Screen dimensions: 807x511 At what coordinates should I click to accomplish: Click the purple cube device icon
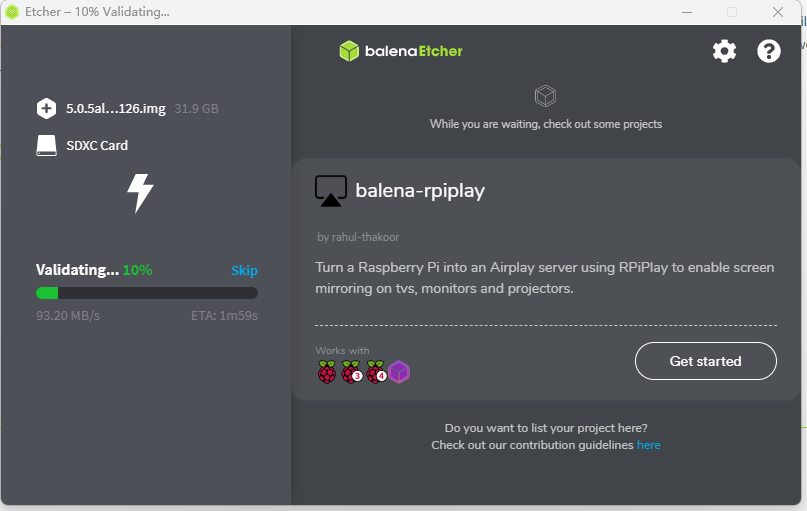pos(399,372)
